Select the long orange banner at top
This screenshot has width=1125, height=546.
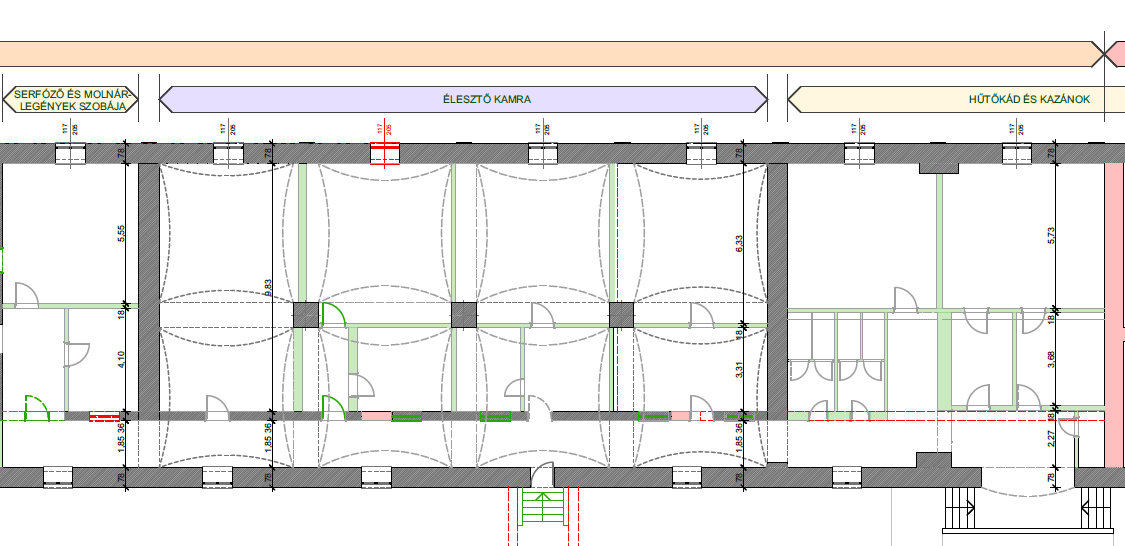pos(552,55)
